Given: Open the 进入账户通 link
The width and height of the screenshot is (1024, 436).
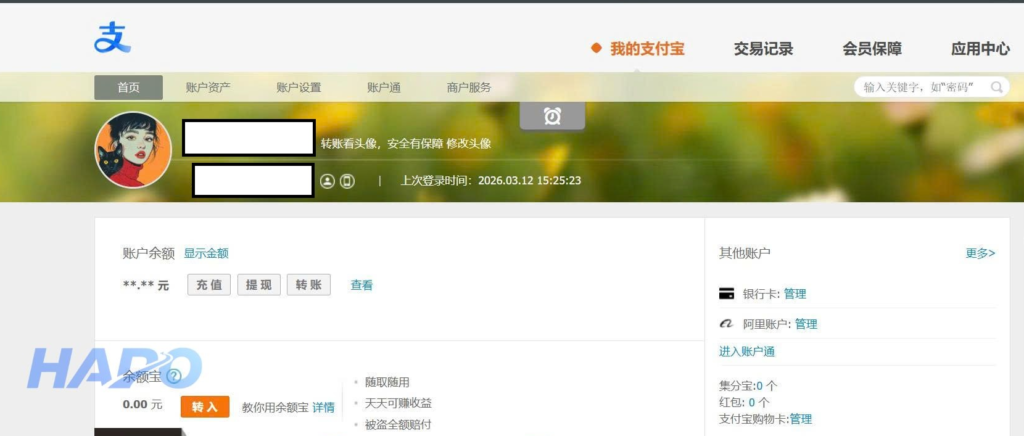Looking at the screenshot, I should point(747,352).
